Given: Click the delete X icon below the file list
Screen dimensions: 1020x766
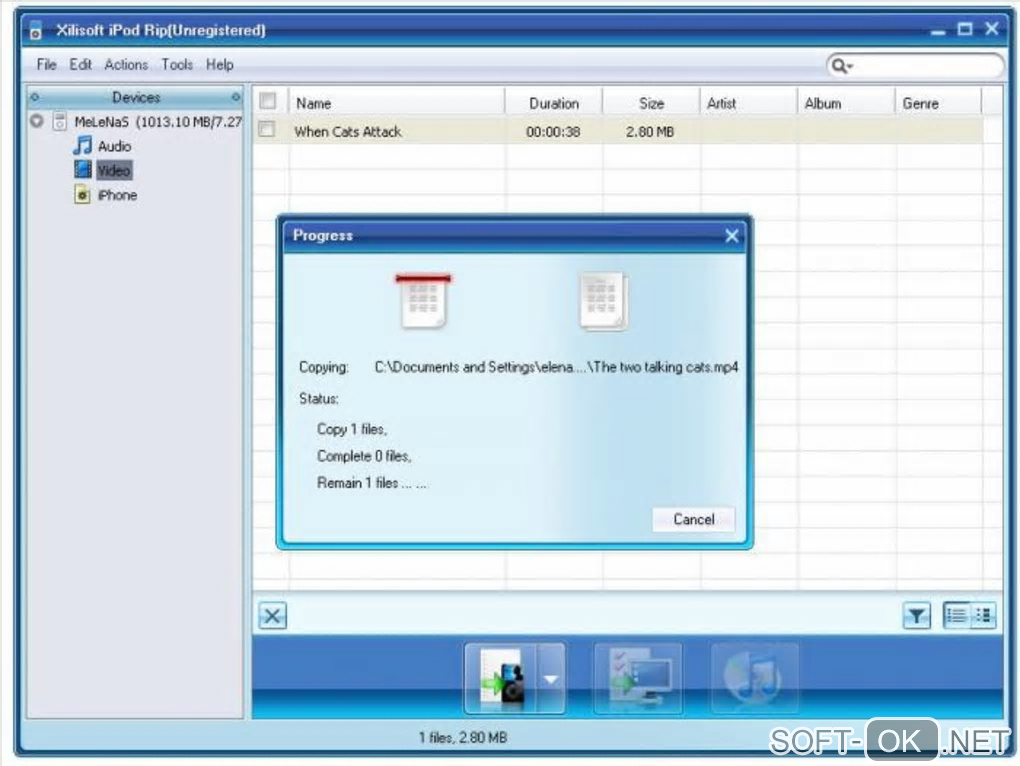Looking at the screenshot, I should [x=273, y=616].
